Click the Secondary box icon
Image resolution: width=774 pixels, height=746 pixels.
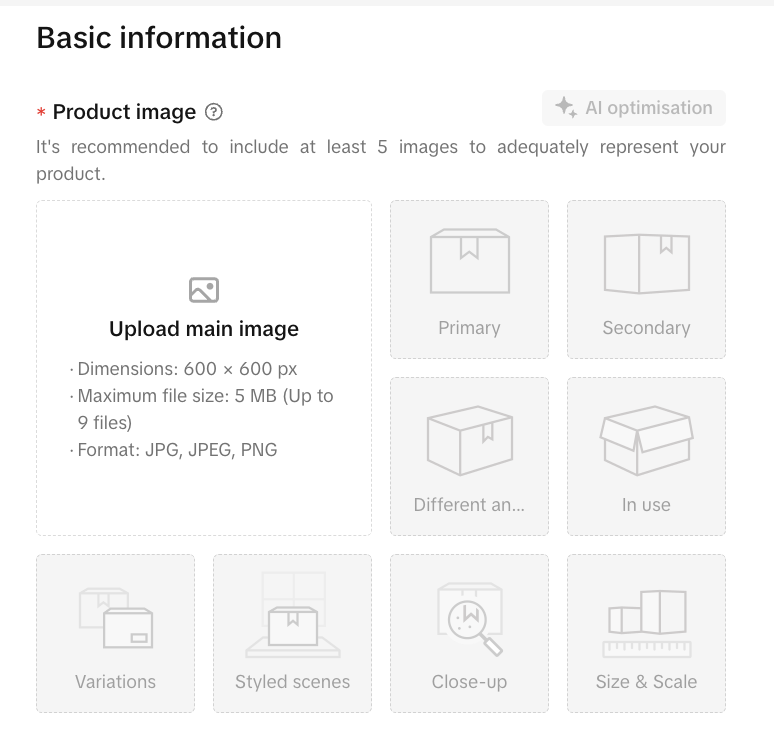click(646, 263)
